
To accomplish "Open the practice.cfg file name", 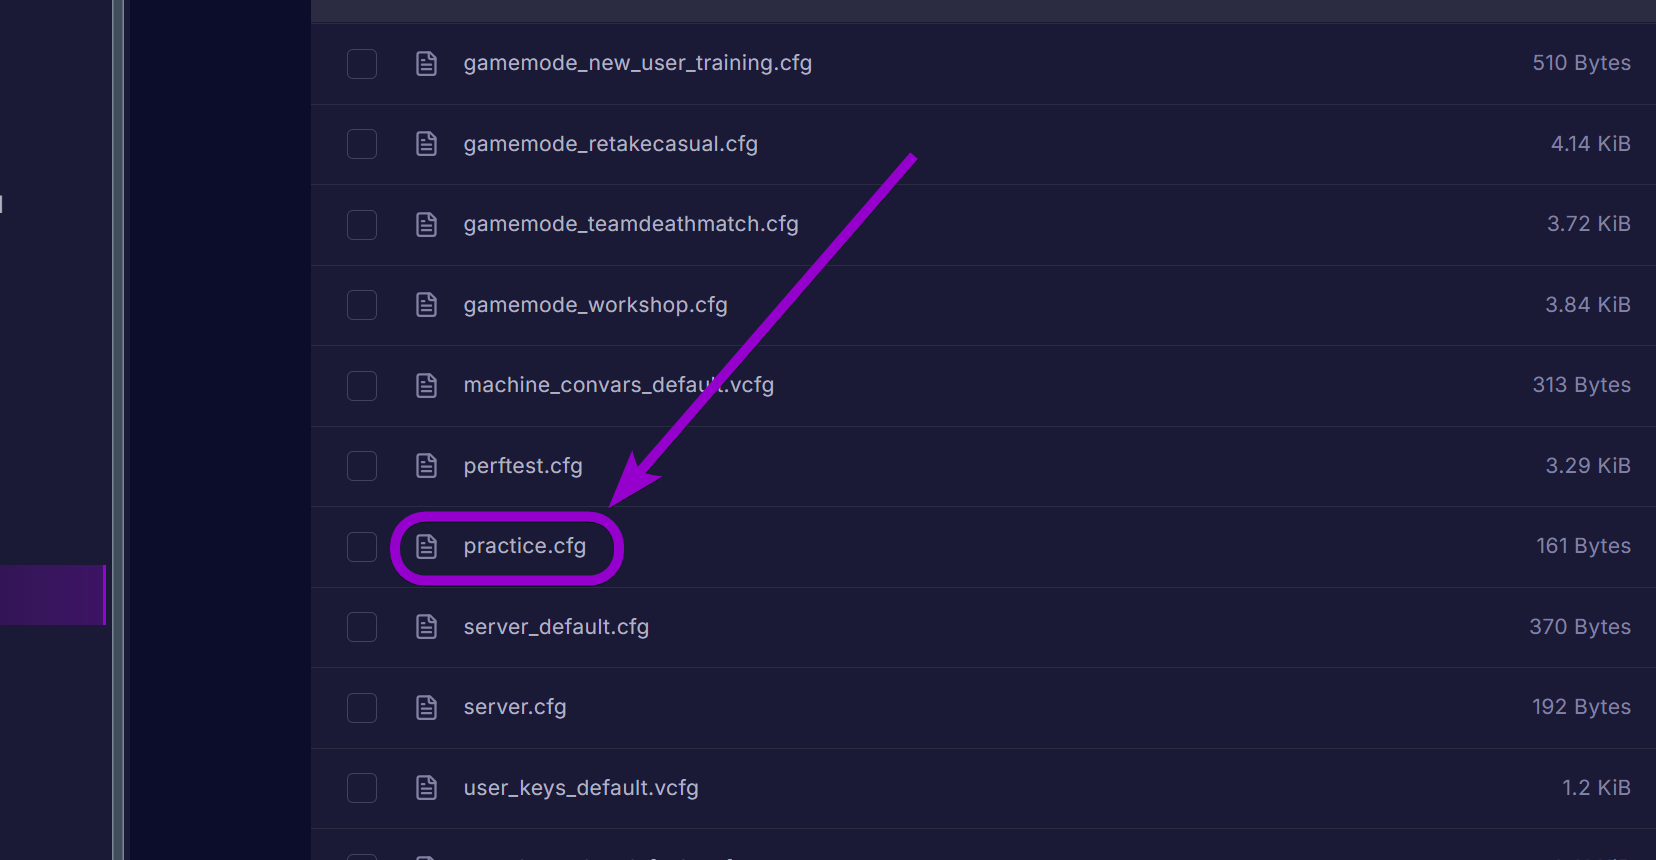I will 524,546.
